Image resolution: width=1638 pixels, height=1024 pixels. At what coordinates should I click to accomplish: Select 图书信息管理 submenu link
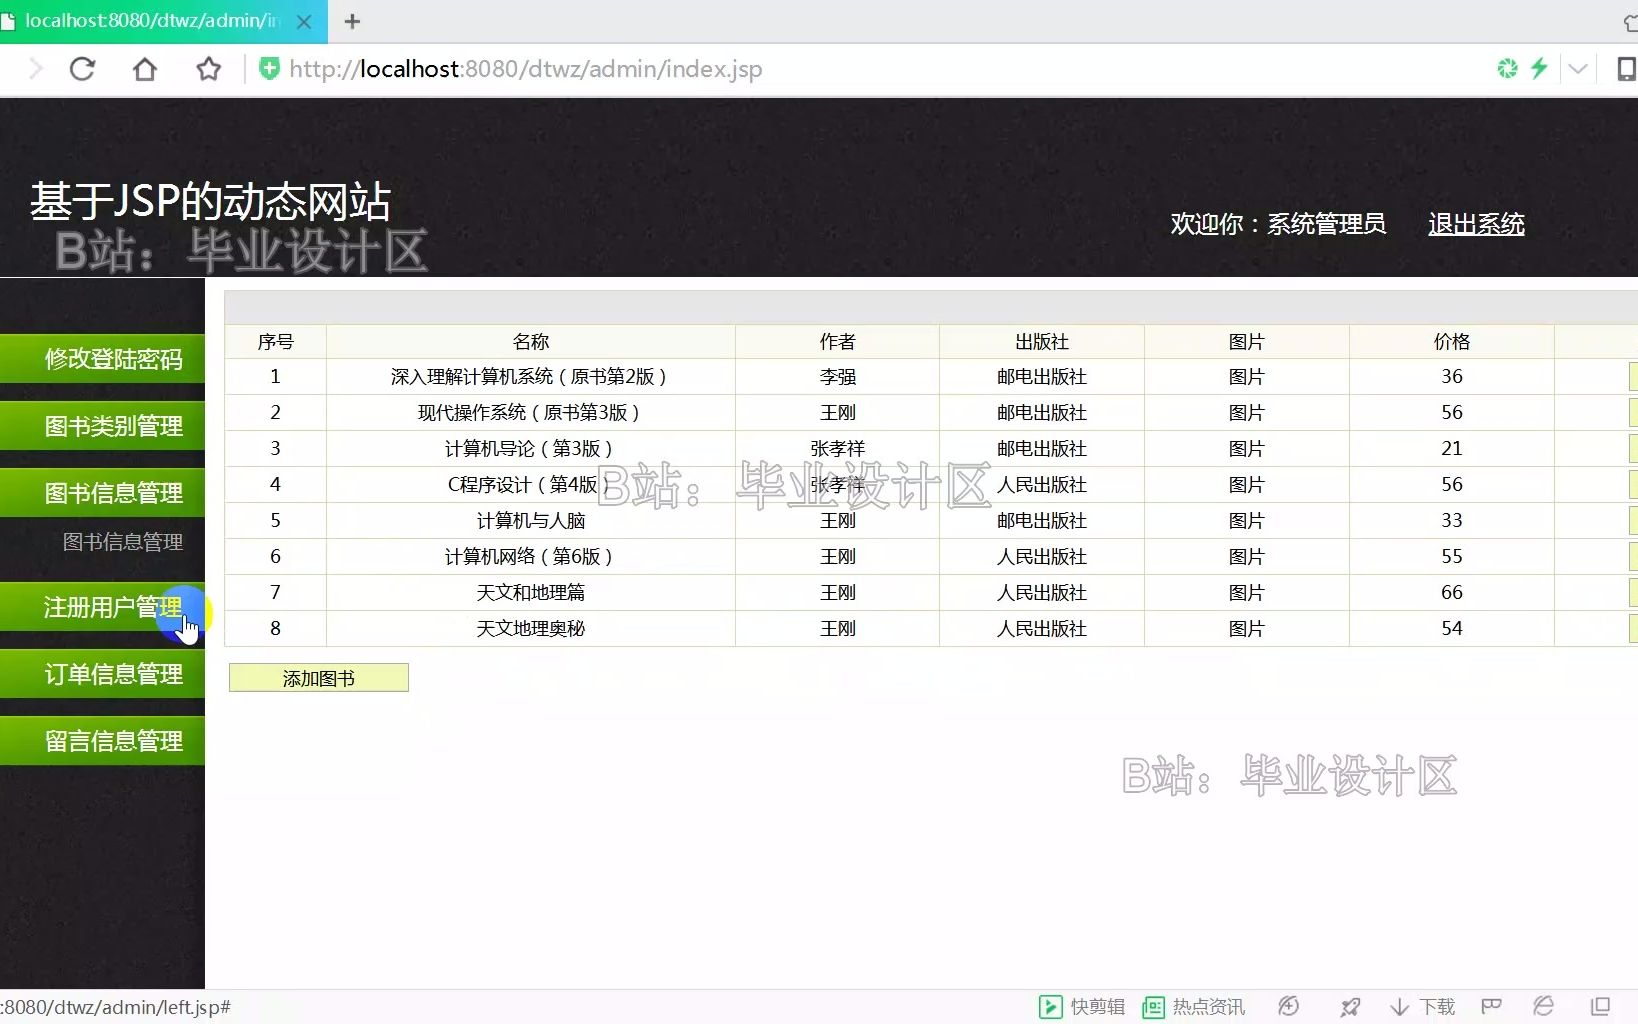point(123,542)
